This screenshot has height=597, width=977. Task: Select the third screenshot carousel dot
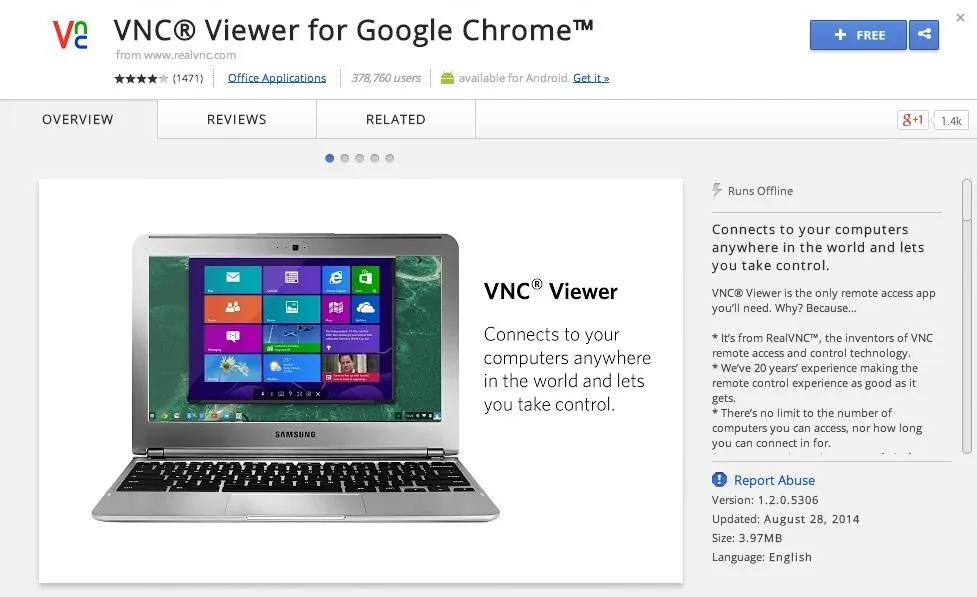tap(360, 158)
